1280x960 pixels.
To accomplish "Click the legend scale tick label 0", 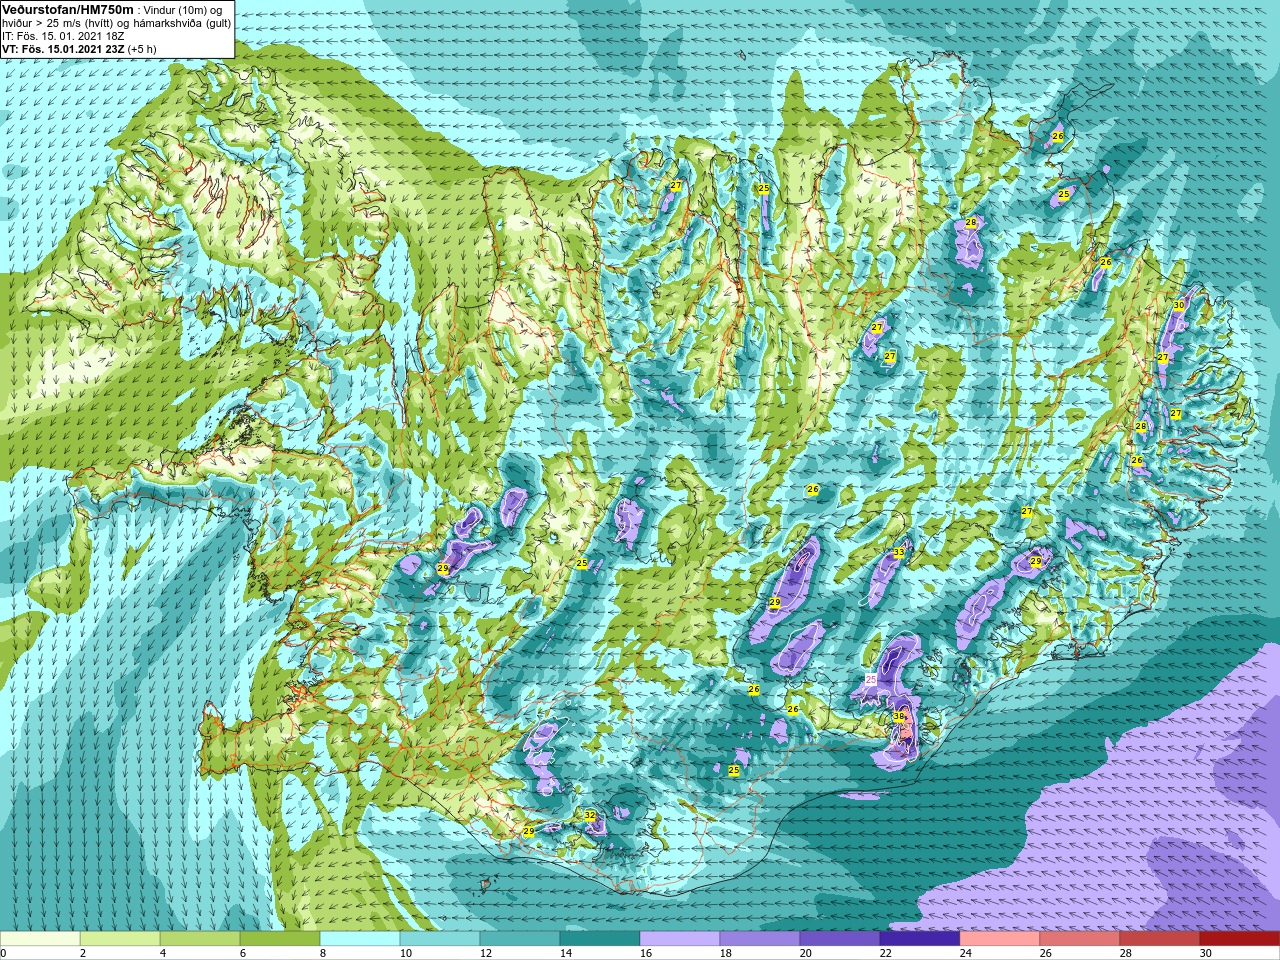I will 4,953.
